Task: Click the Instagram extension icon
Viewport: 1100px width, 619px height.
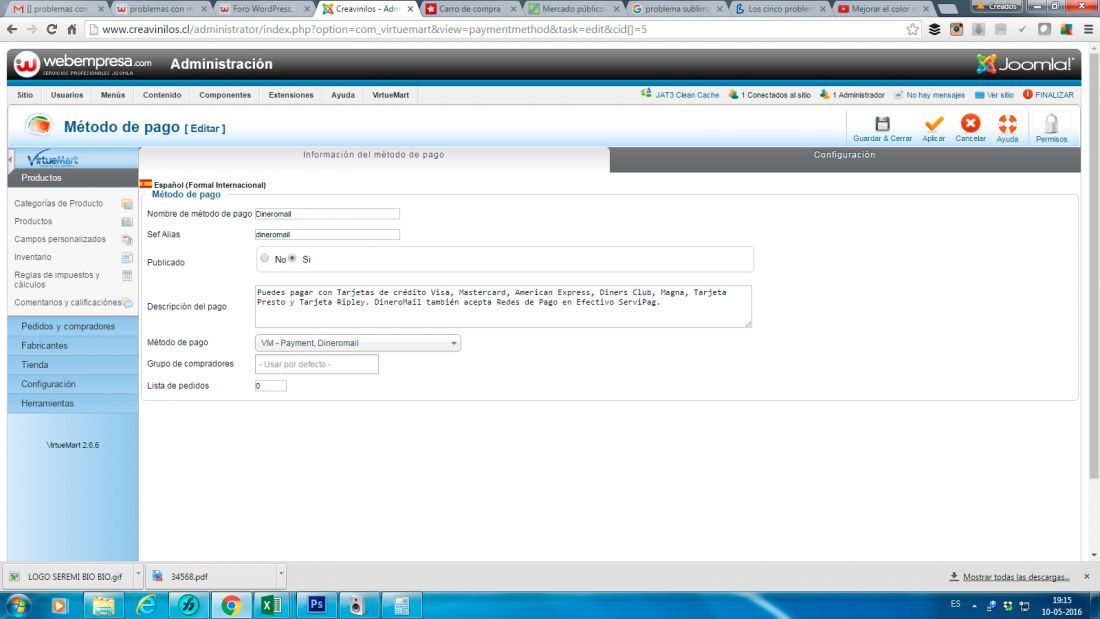Action: tap(956, 29)
